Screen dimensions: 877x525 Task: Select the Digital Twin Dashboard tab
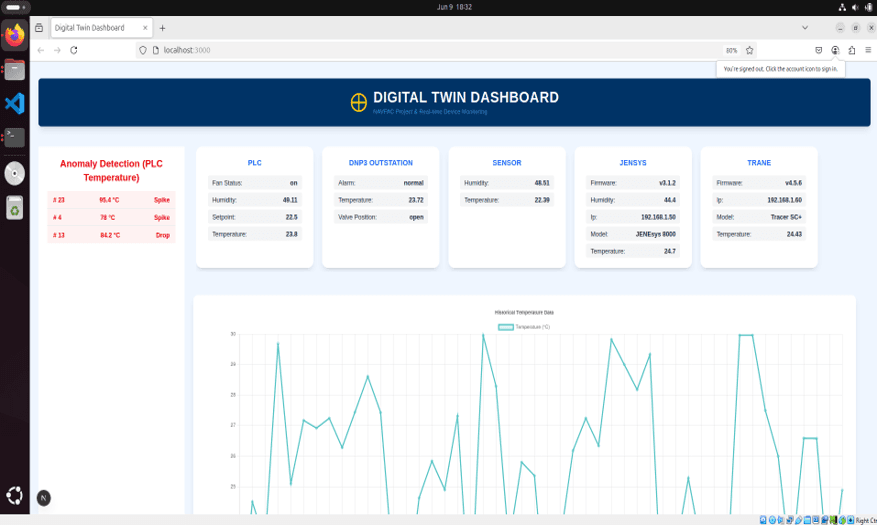101,27
